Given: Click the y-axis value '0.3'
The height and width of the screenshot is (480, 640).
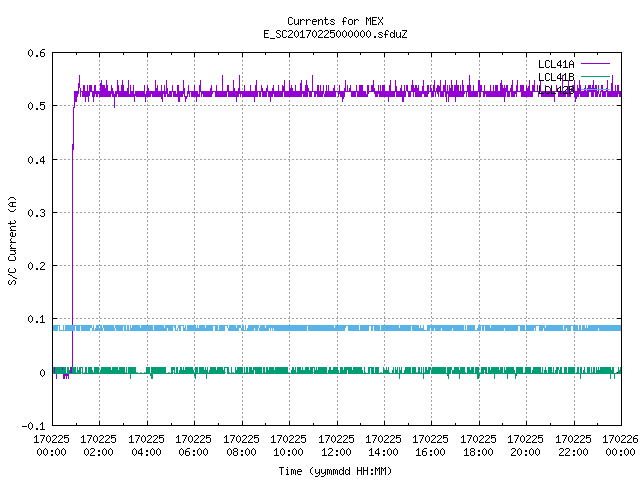Looking at the screenshot, I should click(x=36, y=213).
